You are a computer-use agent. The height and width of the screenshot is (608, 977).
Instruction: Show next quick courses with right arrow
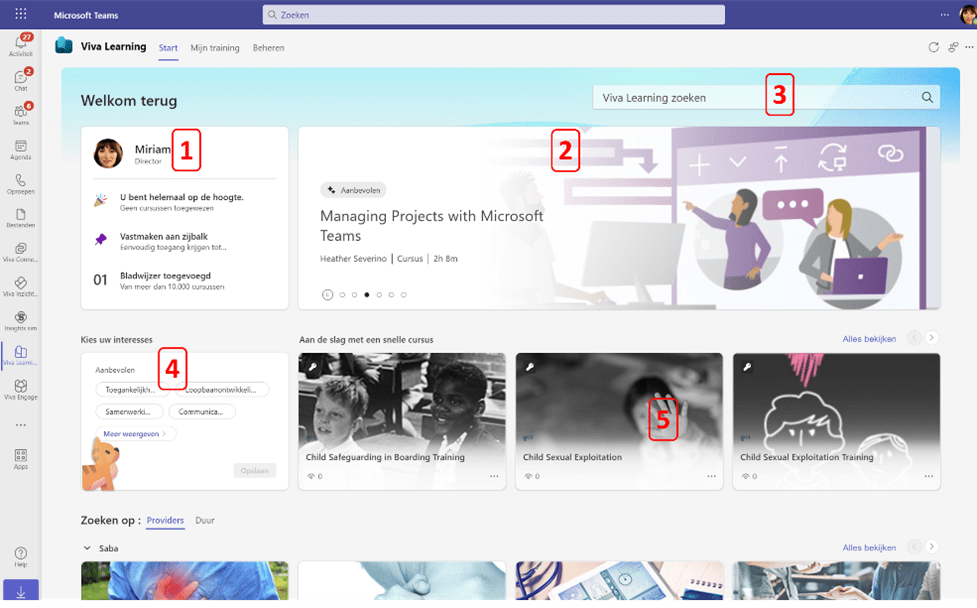[x=932, y=338]
